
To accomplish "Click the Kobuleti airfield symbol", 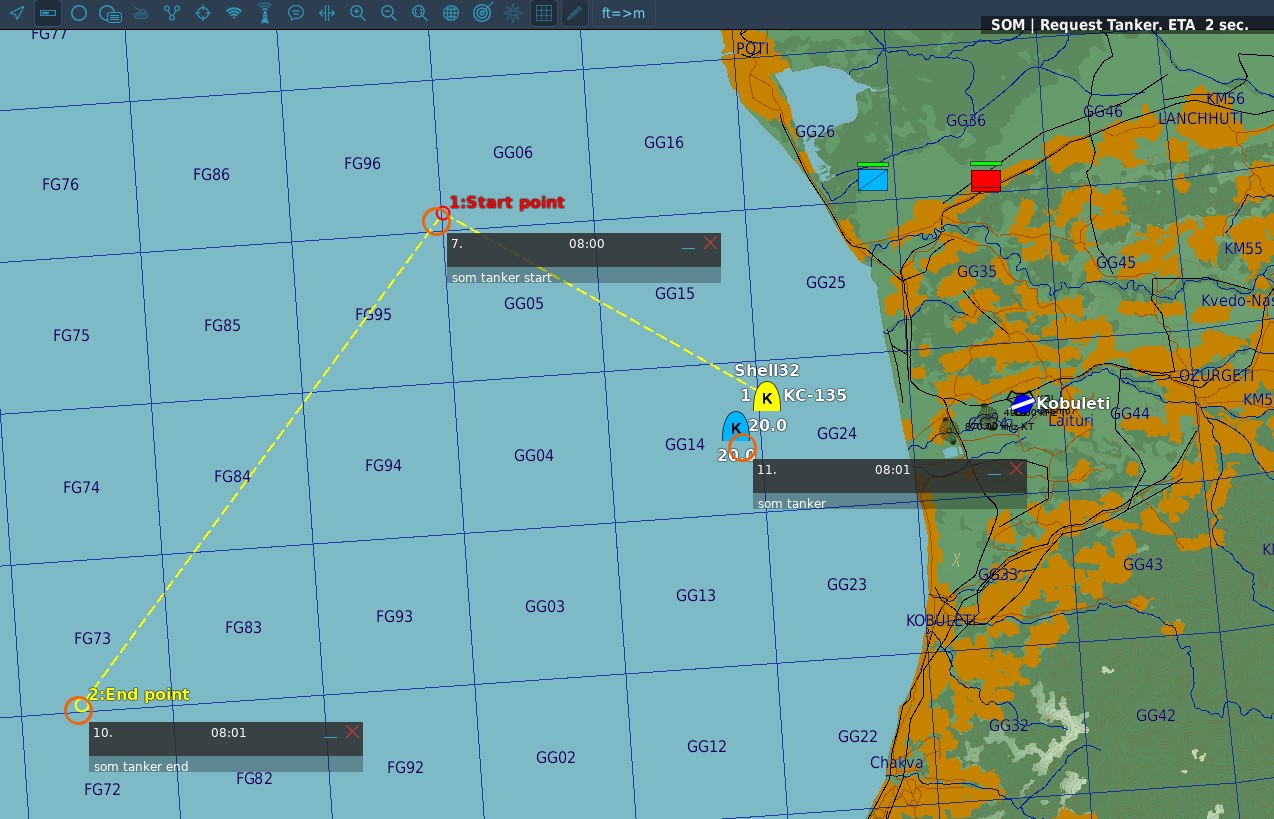I will point(1022,402).
